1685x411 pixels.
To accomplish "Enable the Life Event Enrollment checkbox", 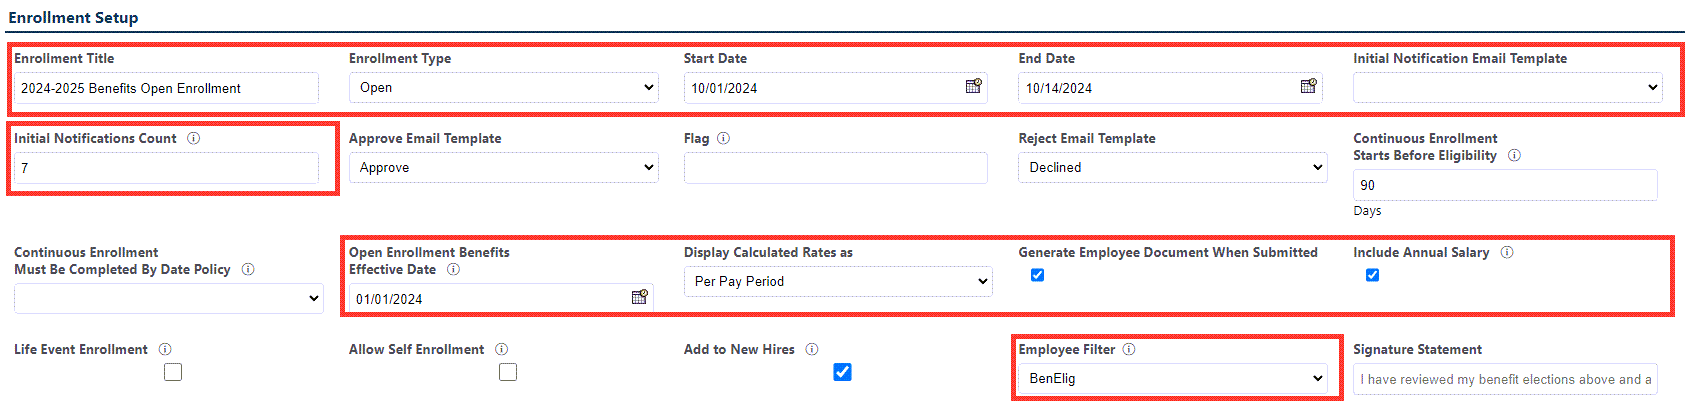I will tap(173, 372).
